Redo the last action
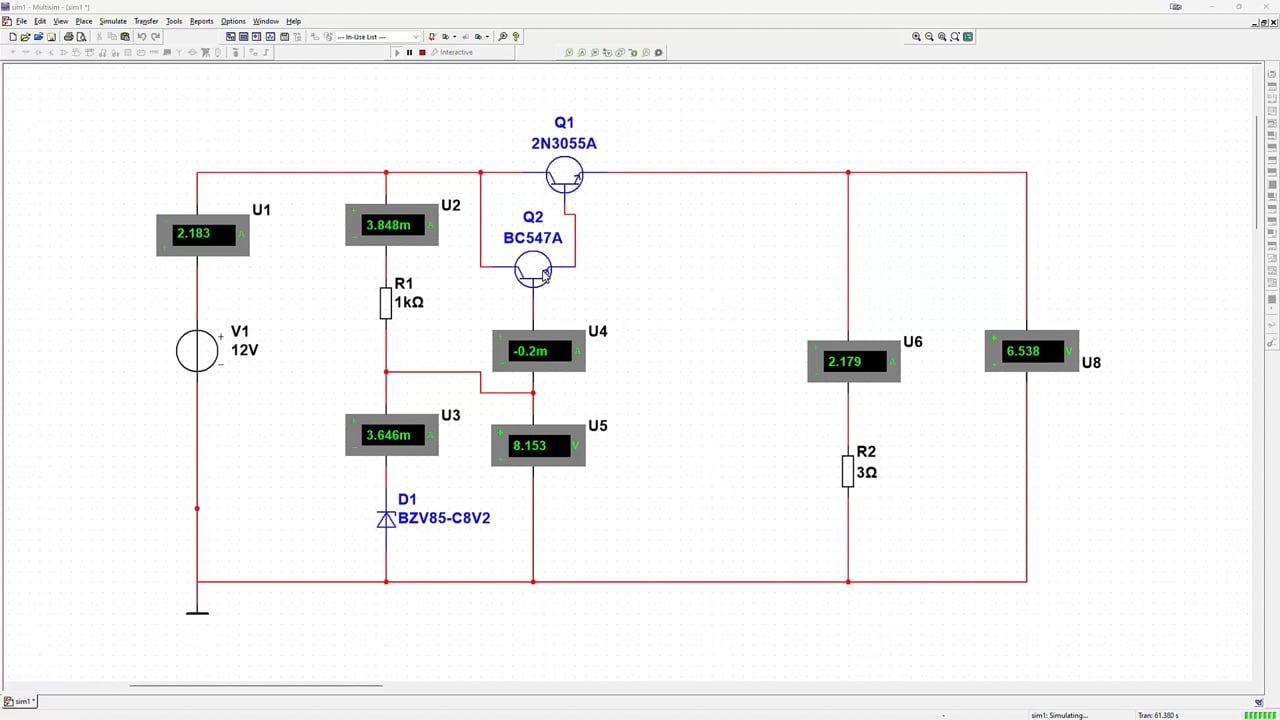This screenshot has width=1280, height=720. (x=155, y=37)
